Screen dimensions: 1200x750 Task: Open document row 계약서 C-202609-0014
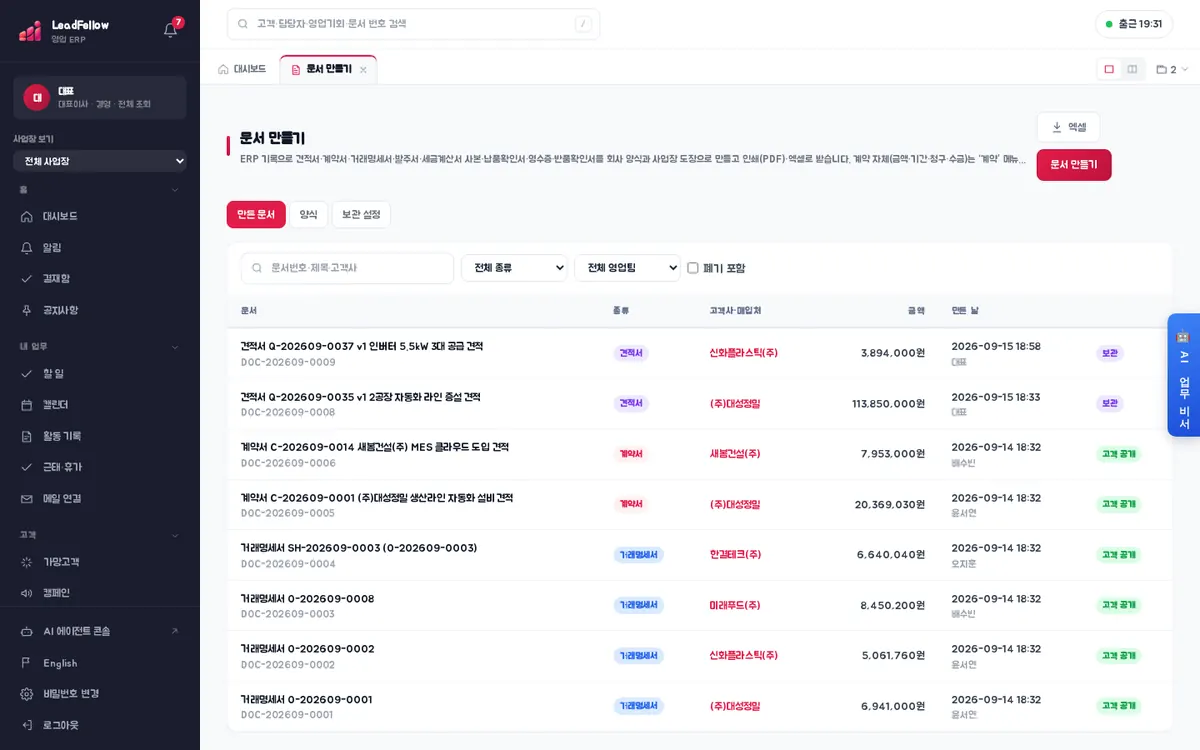point(699,454)
